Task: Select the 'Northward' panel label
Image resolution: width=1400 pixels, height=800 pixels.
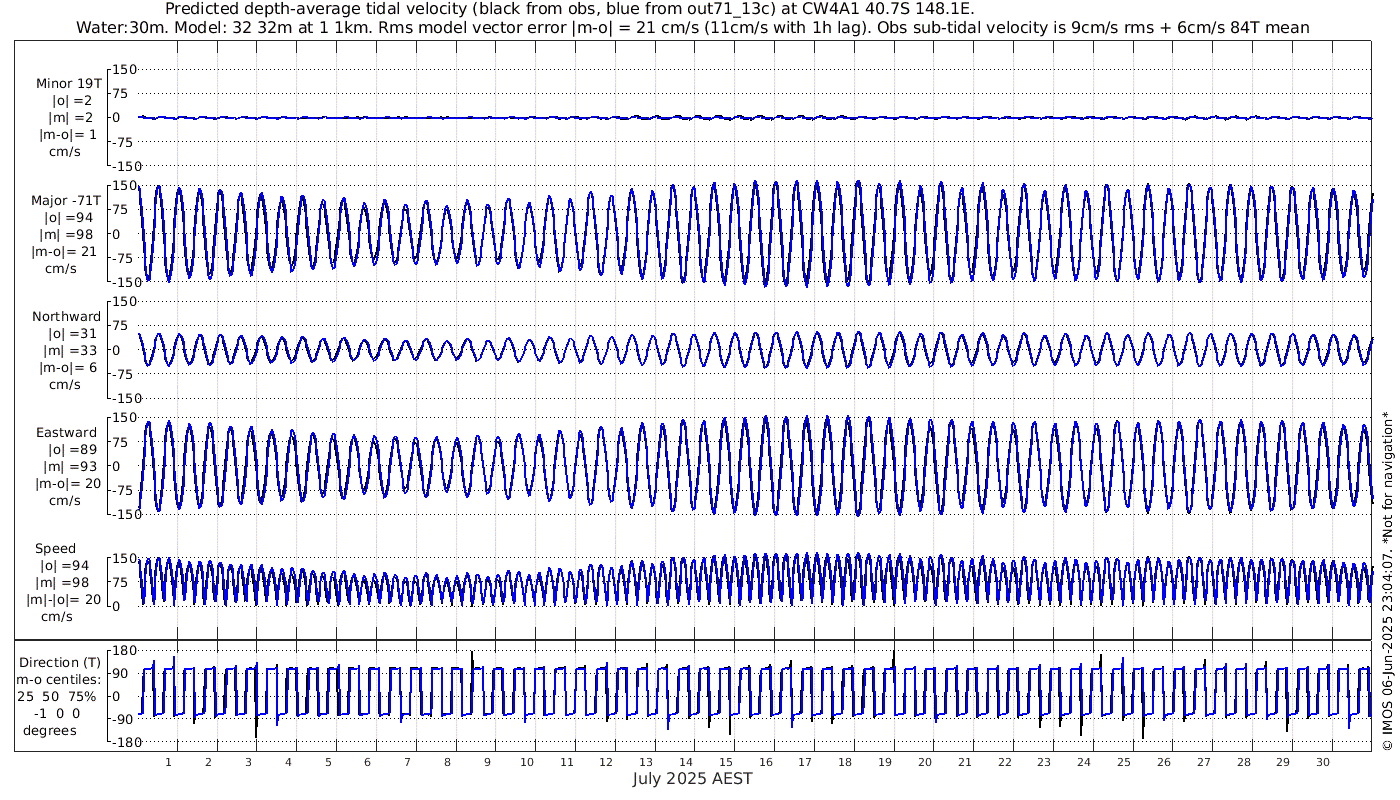Action: pos(67,316)
